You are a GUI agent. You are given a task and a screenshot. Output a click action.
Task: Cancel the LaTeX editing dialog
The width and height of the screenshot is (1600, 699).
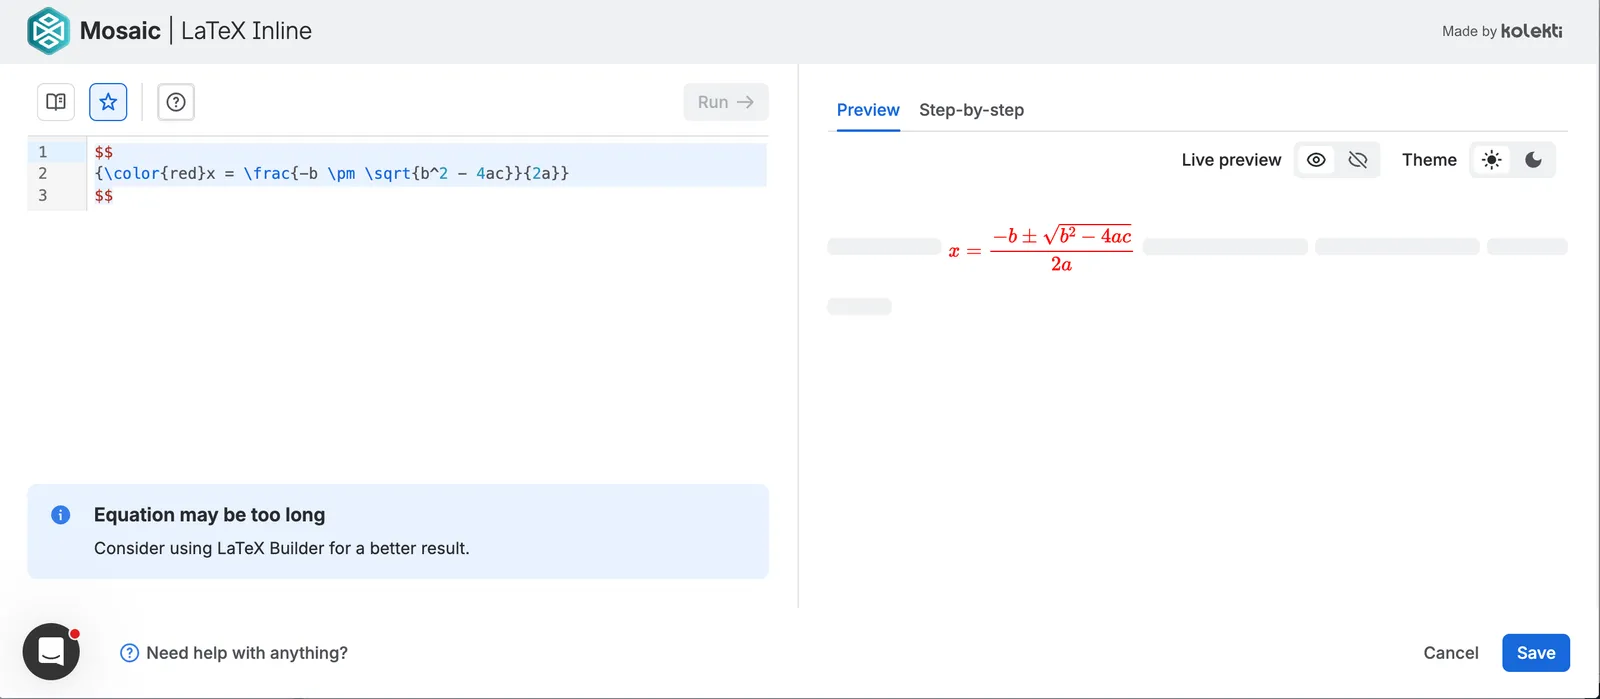point(1450,653)
